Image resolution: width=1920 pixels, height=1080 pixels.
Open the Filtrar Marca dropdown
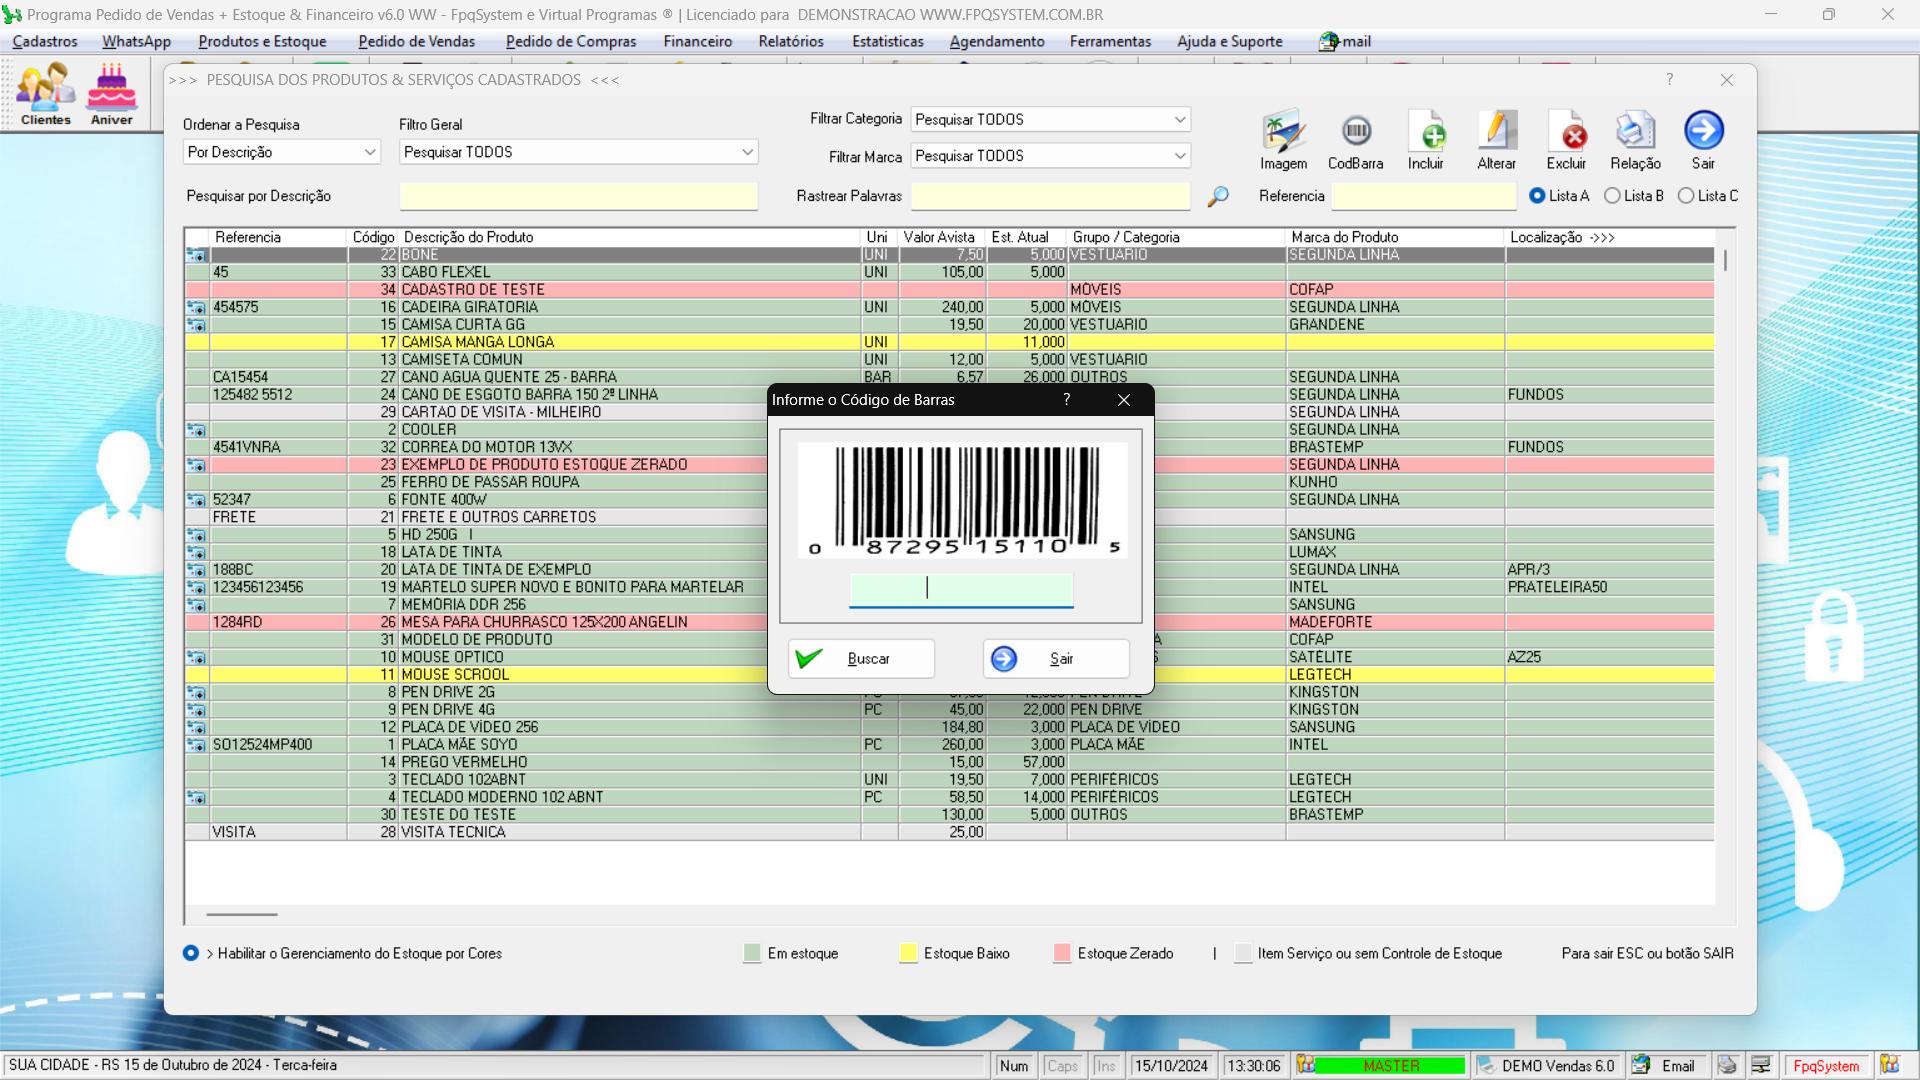[1050, 156]
